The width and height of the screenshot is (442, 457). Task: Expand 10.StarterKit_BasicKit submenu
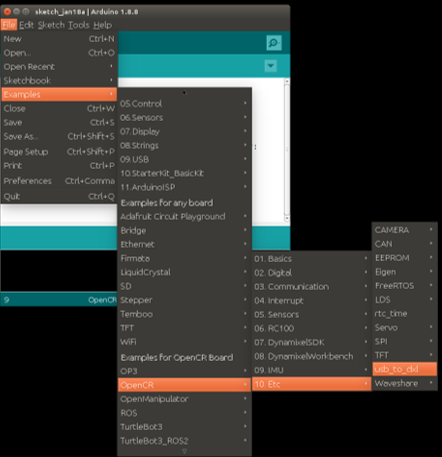pos(185,173)
